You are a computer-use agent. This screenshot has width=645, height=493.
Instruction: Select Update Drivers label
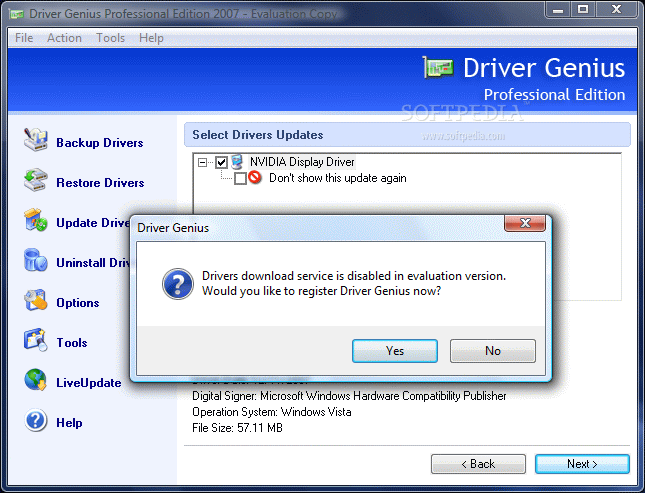click(x=93, y=223)
